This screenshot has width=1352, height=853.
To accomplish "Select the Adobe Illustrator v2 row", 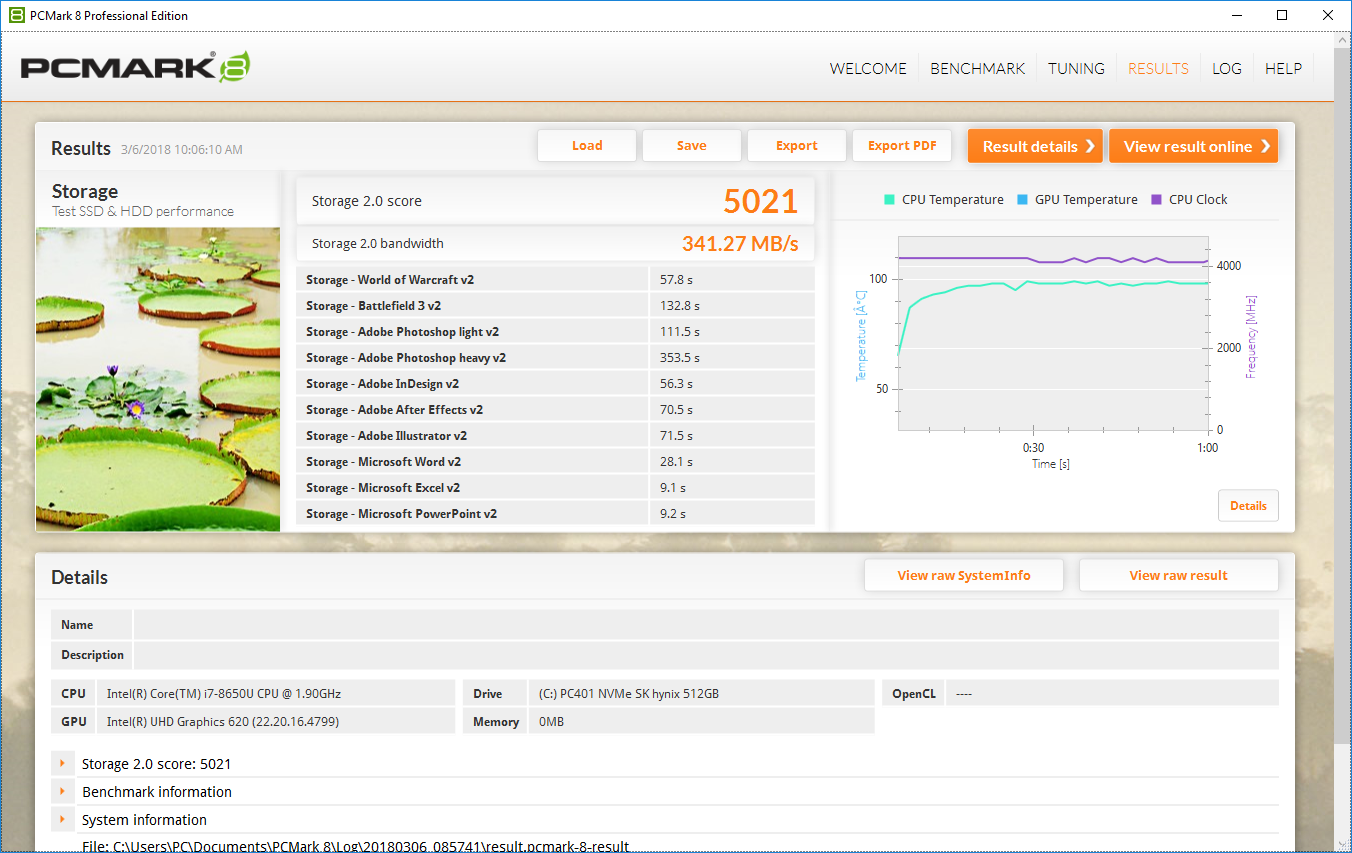I will tap(555, 435).
